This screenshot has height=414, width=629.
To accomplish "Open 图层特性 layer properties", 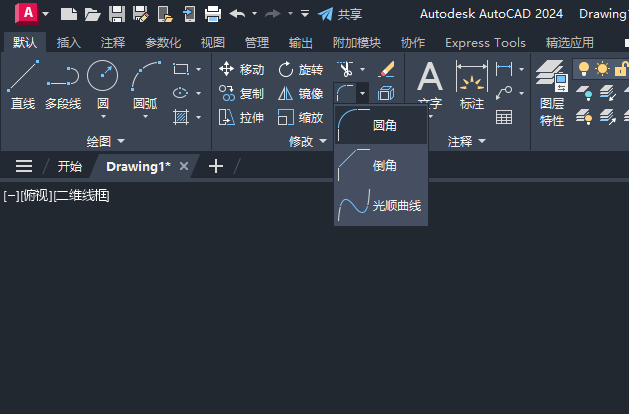I will click(551, 93).
